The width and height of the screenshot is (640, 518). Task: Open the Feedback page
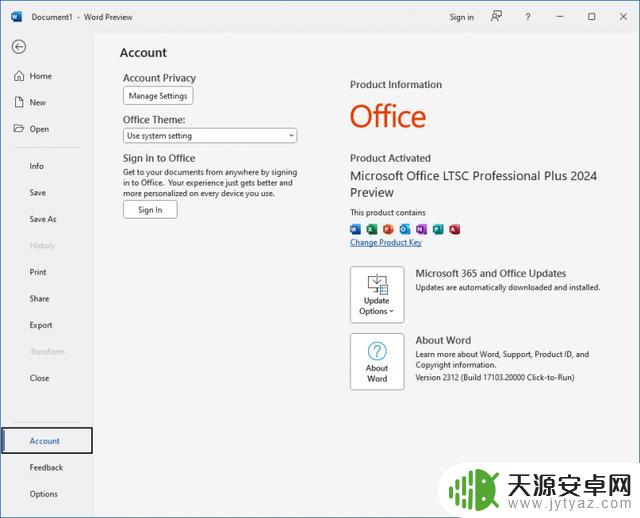[x=46, y=468]
